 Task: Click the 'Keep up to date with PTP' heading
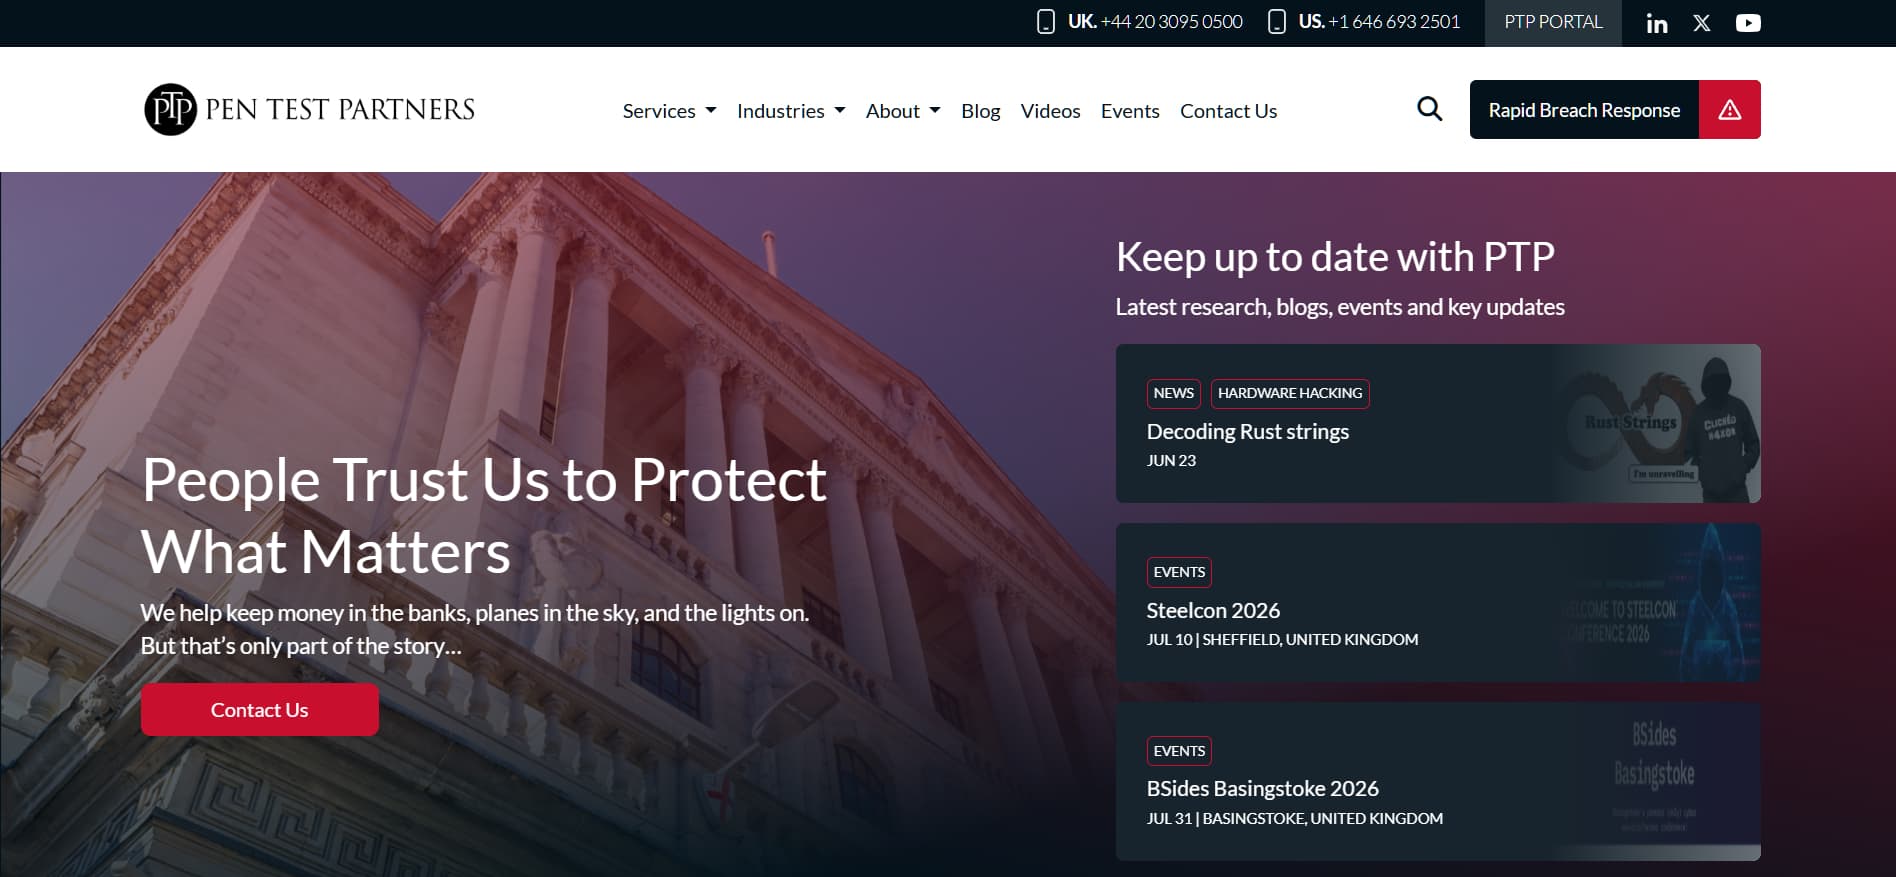click(x=1335, y=257)
